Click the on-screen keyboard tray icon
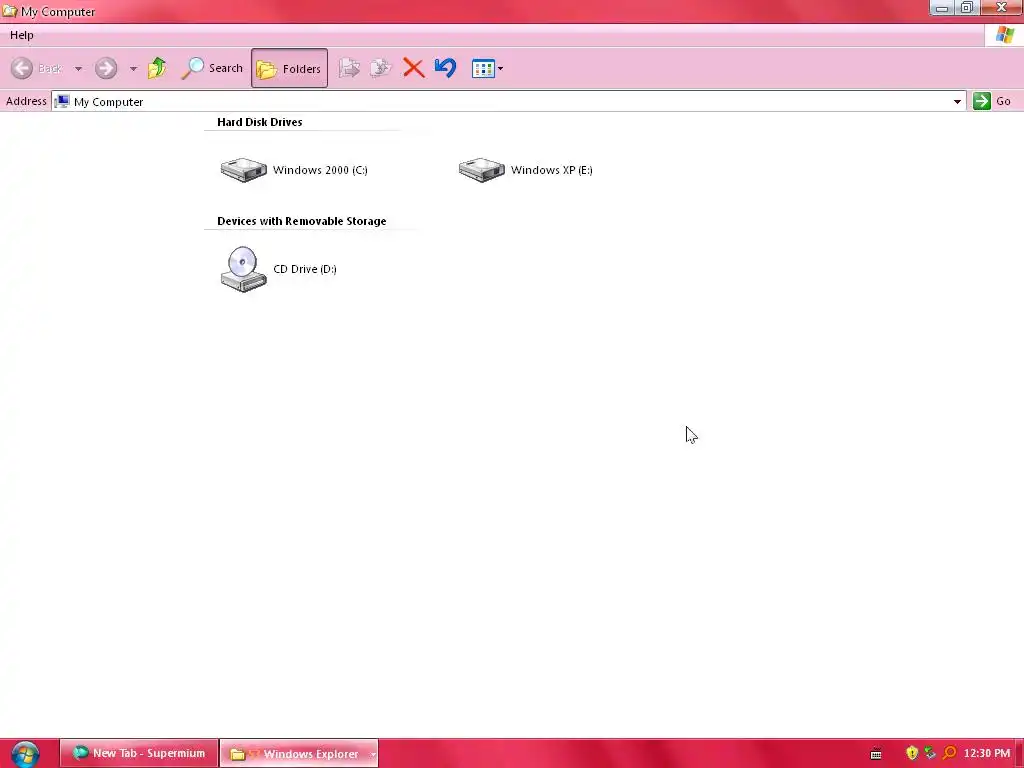The height and width of the screenshot is (768, 1024). 876,754
